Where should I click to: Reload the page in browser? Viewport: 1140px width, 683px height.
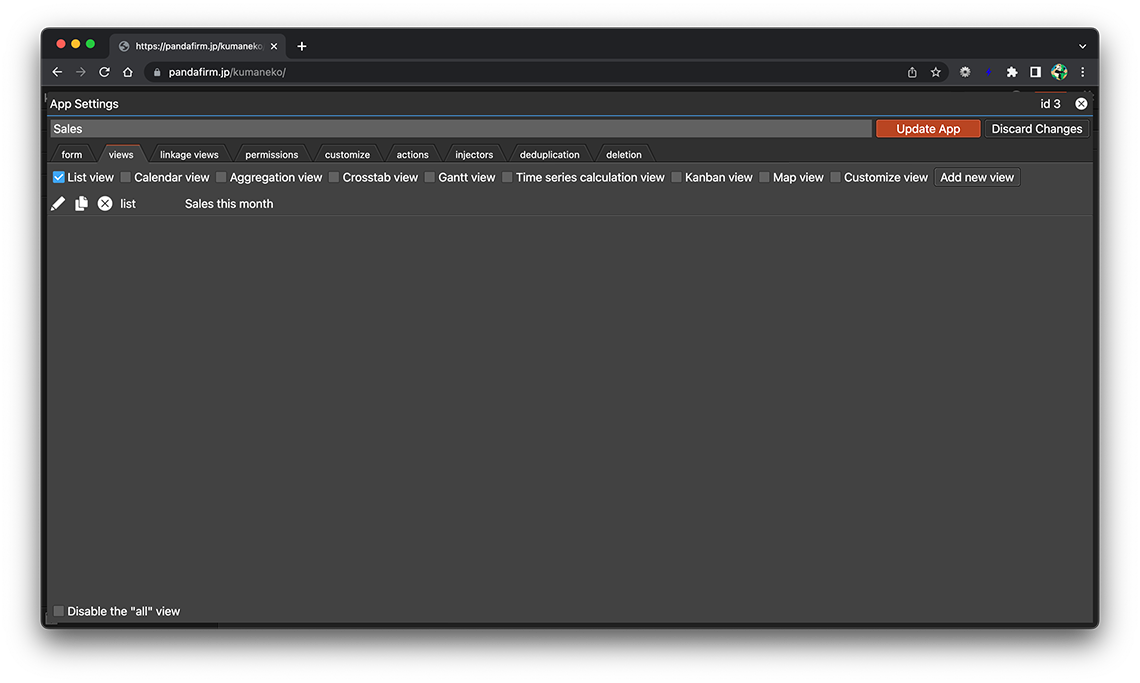[104, 72]
